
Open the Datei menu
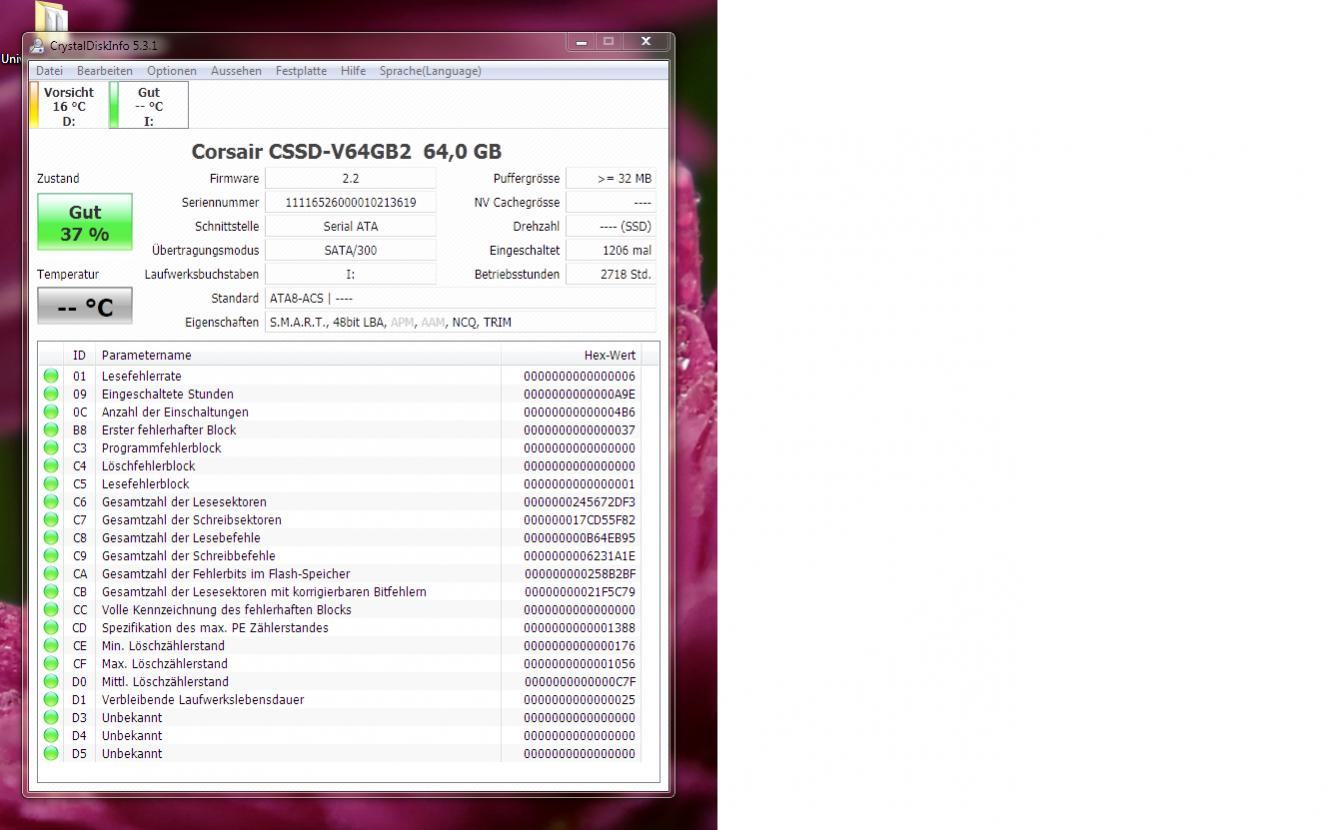pos(49,71)
